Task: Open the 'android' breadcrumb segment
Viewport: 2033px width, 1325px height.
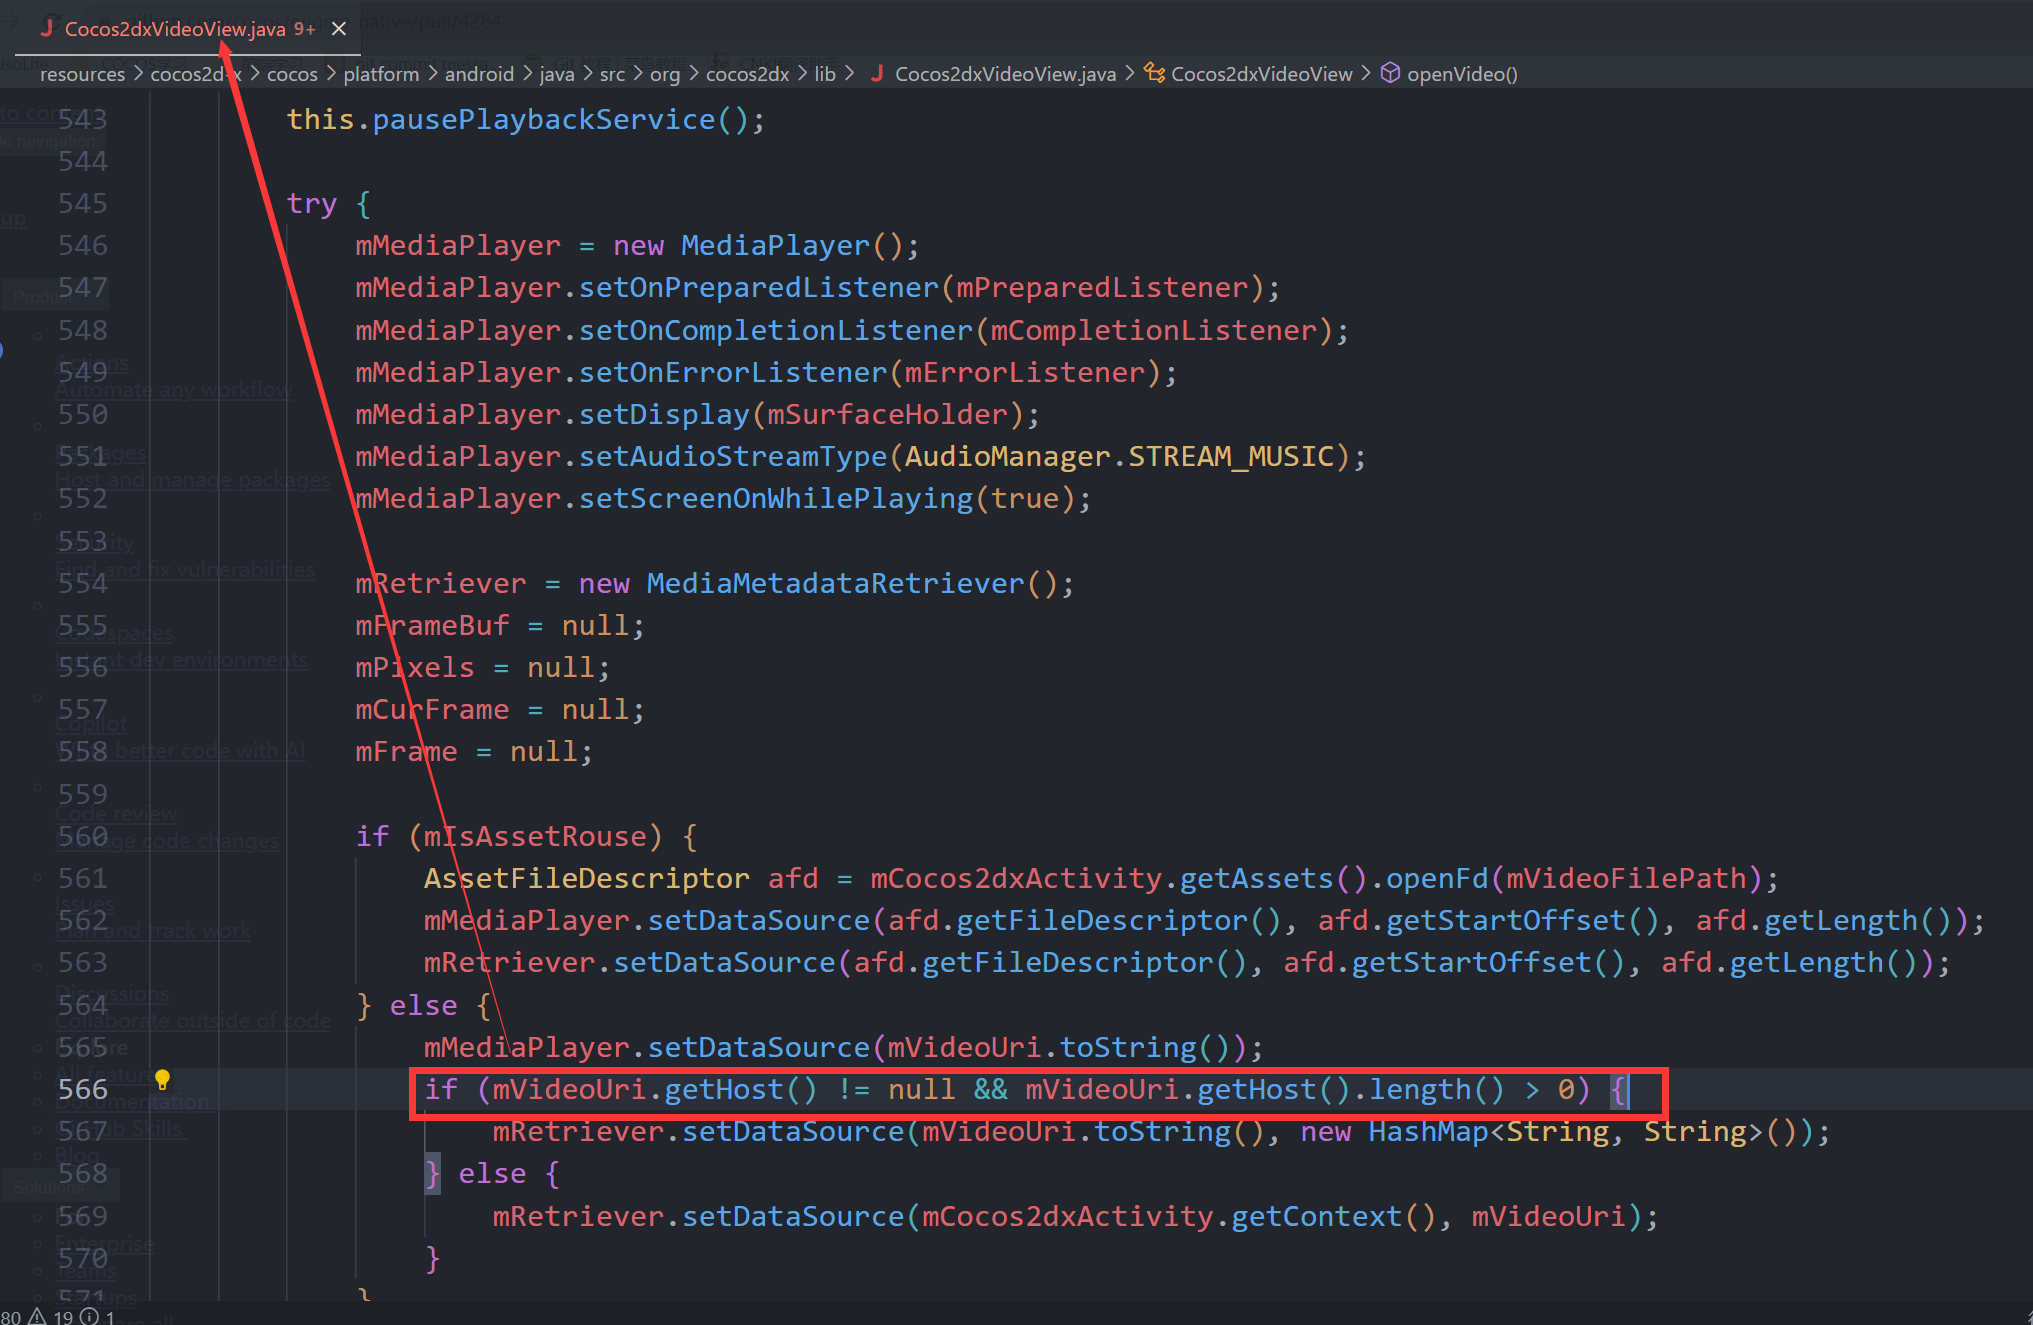Action: pos(479,74)
